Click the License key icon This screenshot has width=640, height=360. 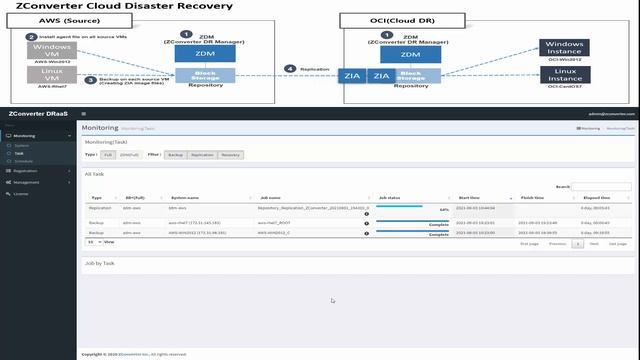[x=9, y=194]
